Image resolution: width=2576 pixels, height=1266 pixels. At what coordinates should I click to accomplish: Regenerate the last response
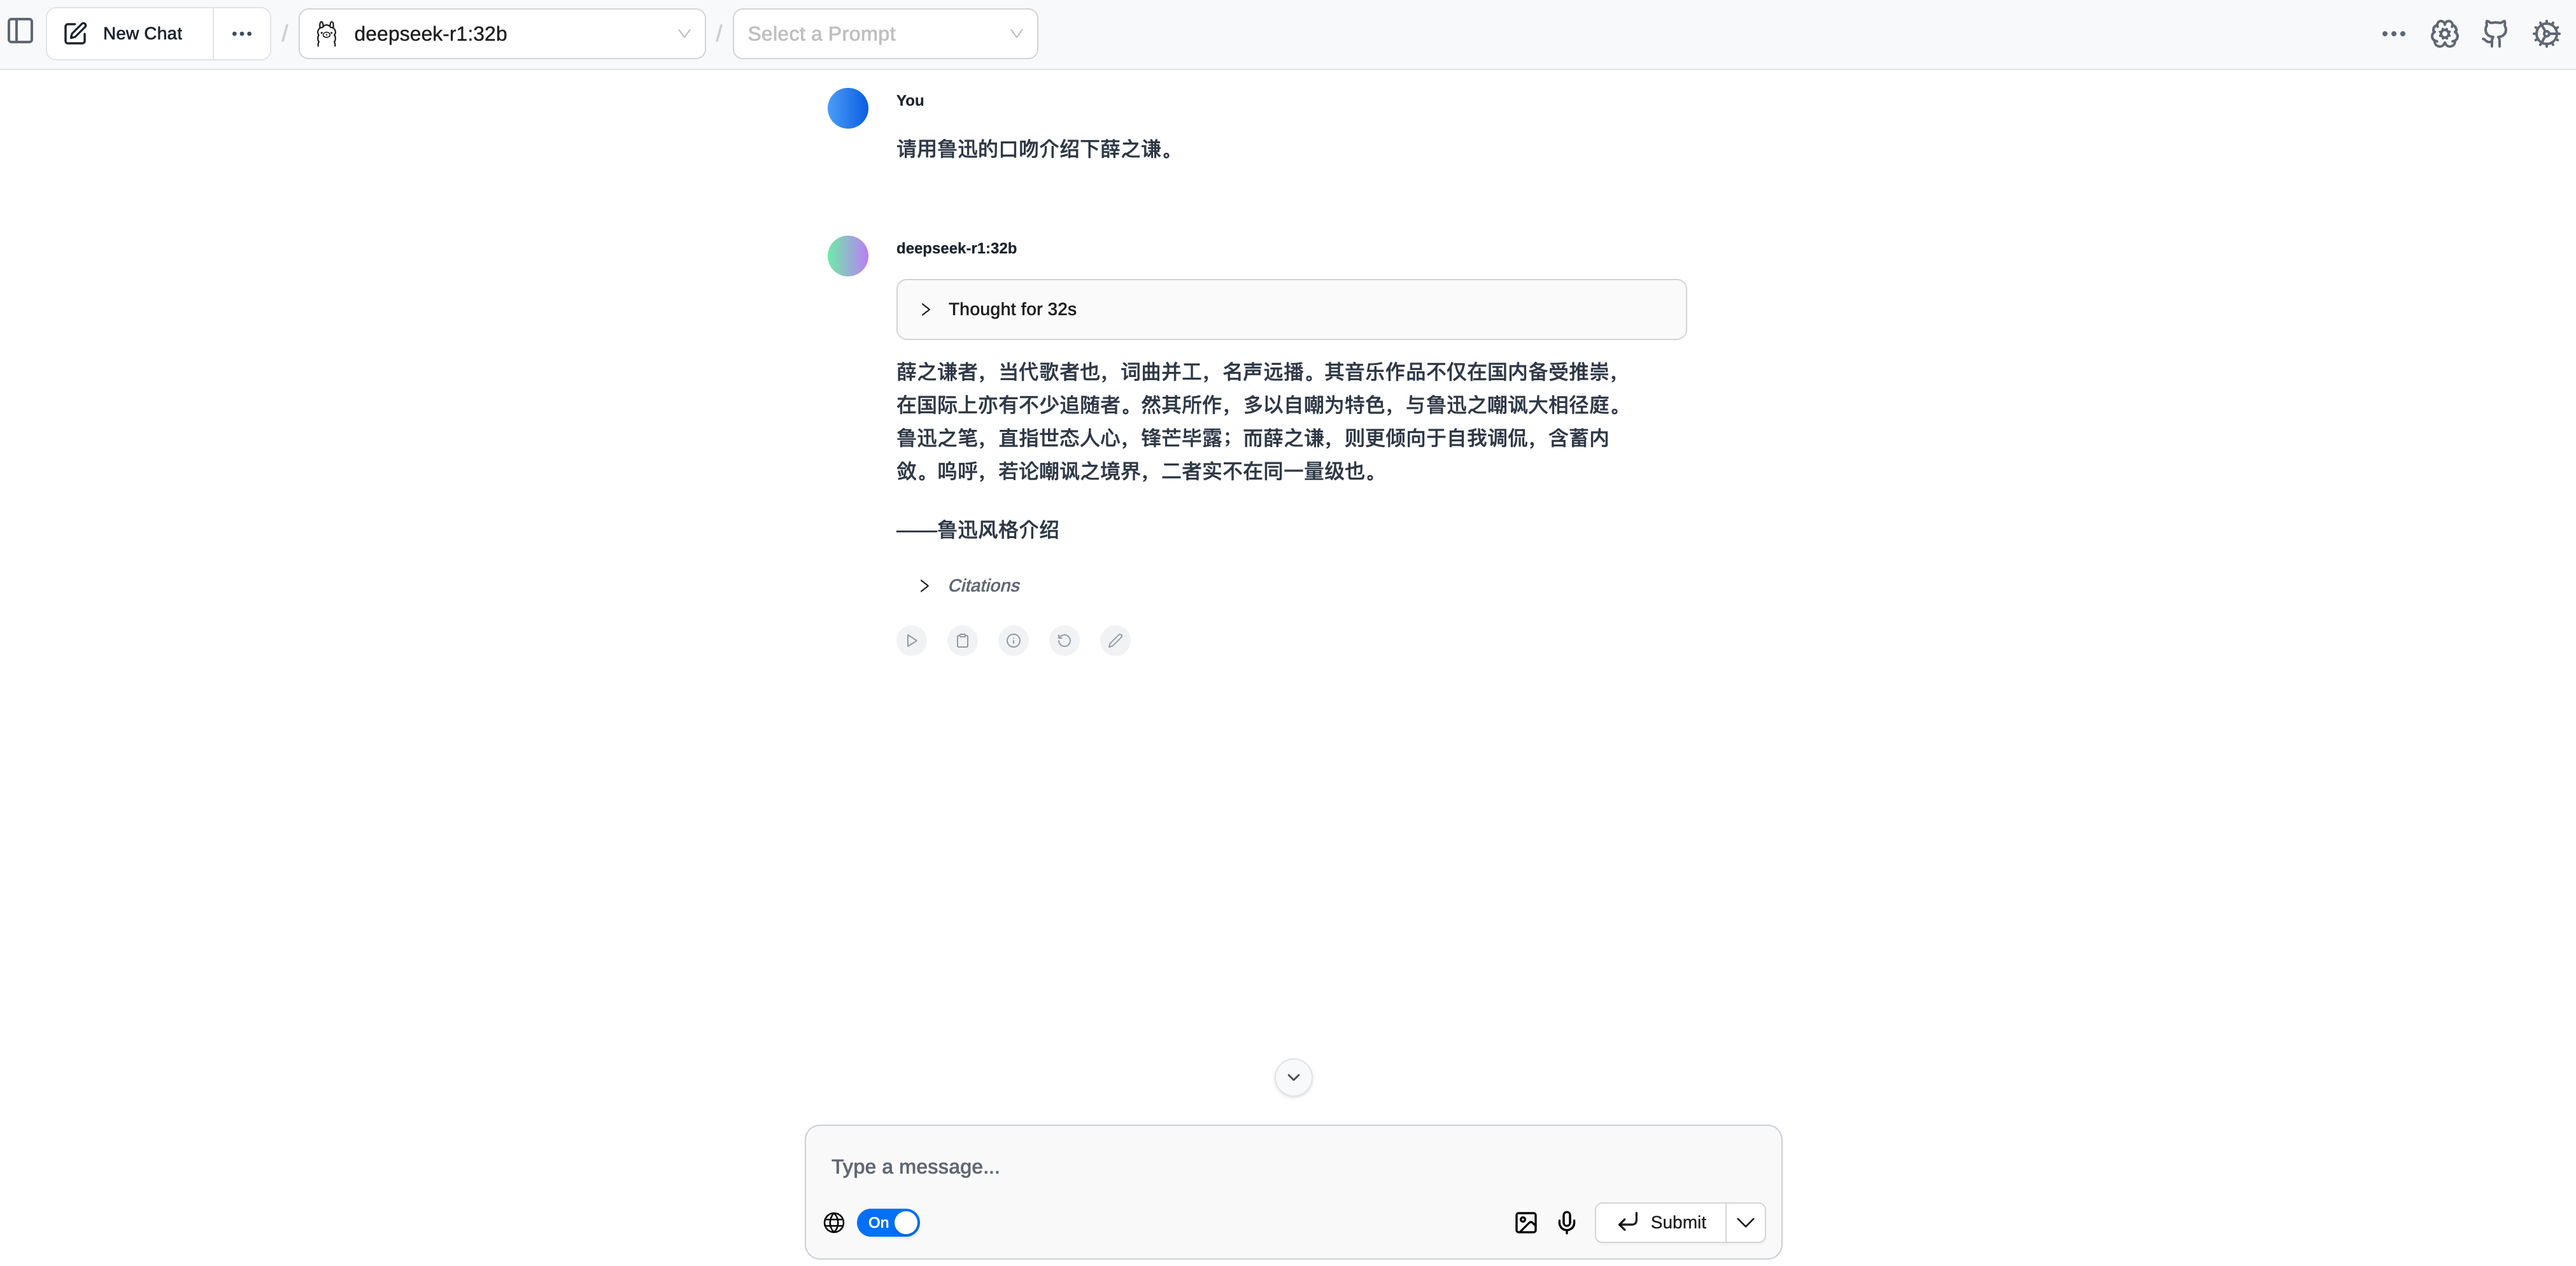point(1064,641)
